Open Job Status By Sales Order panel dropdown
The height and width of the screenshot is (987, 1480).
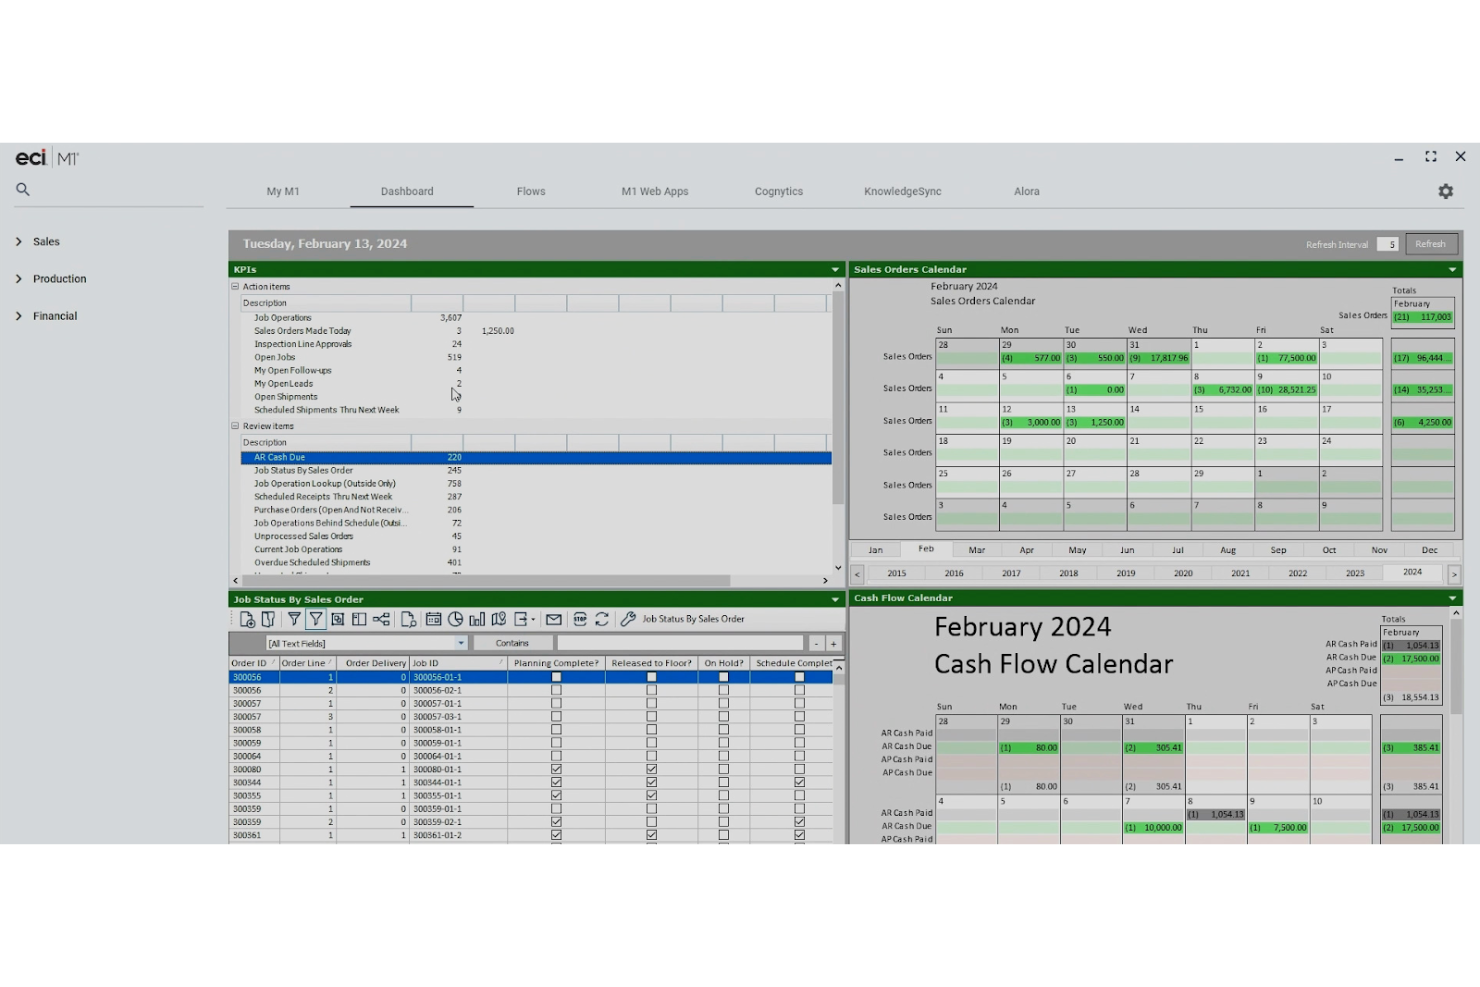pos(835,600)
